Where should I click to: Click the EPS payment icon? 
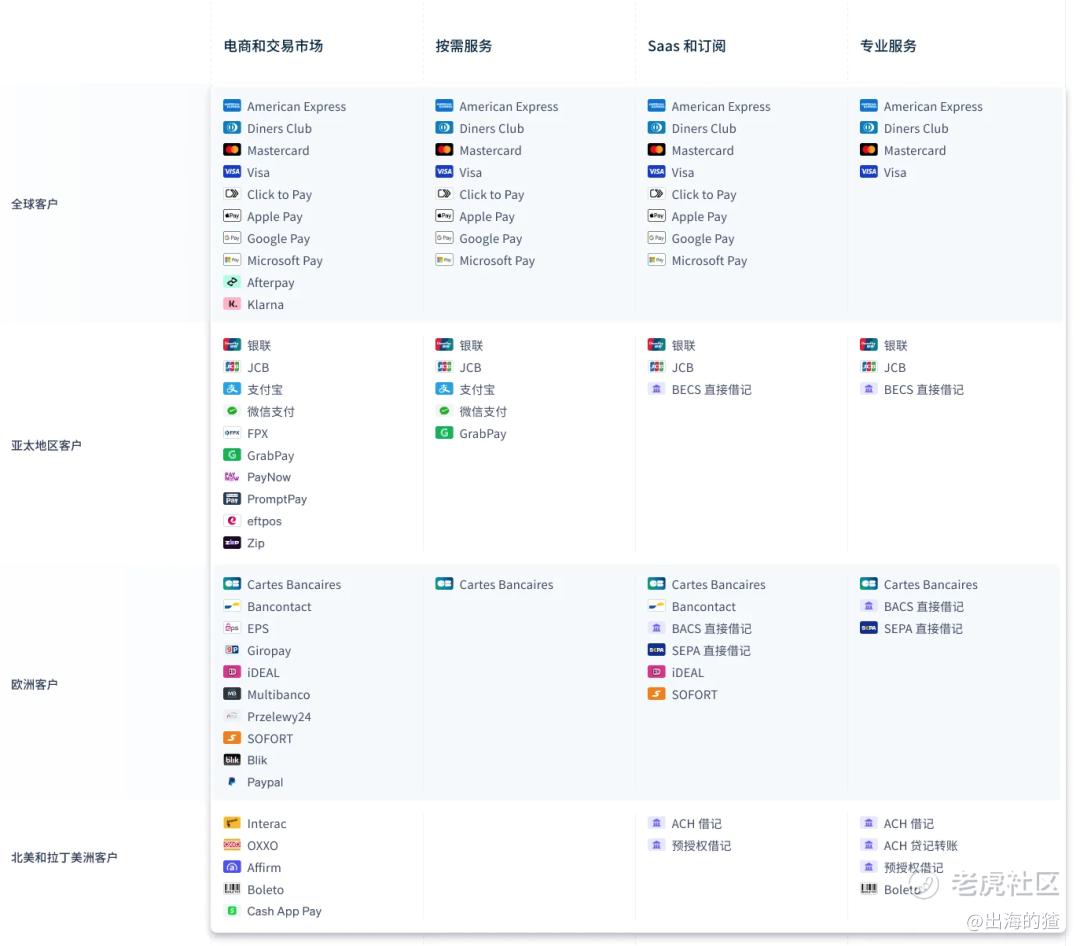[x=232, y=628]
